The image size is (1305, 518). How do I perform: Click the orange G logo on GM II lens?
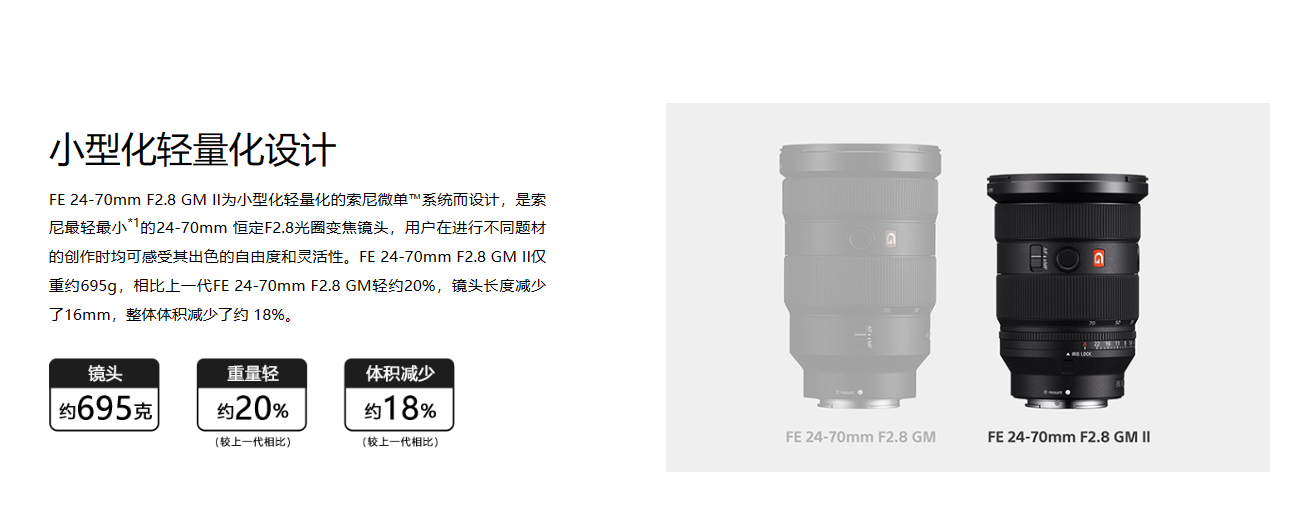click(1098, 257)
